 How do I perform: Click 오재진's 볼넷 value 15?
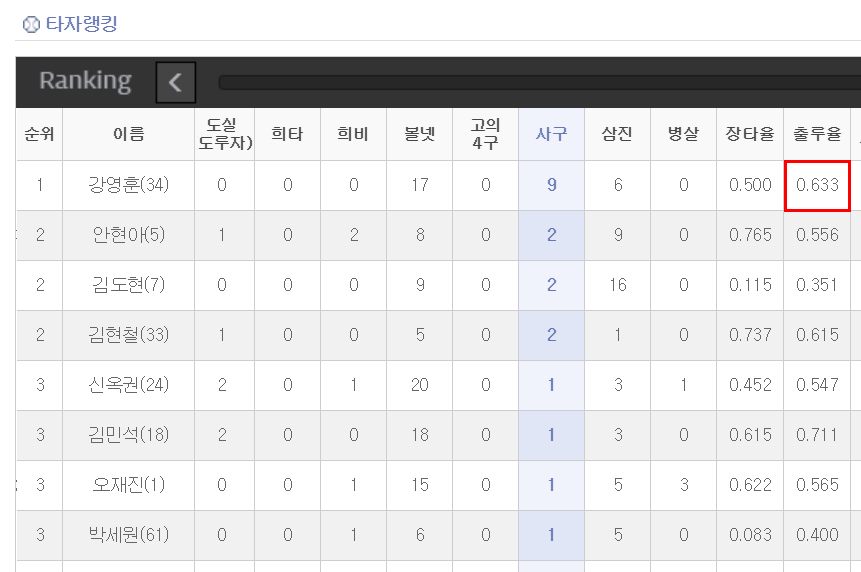pyautogui.click(x=420, y=485)
